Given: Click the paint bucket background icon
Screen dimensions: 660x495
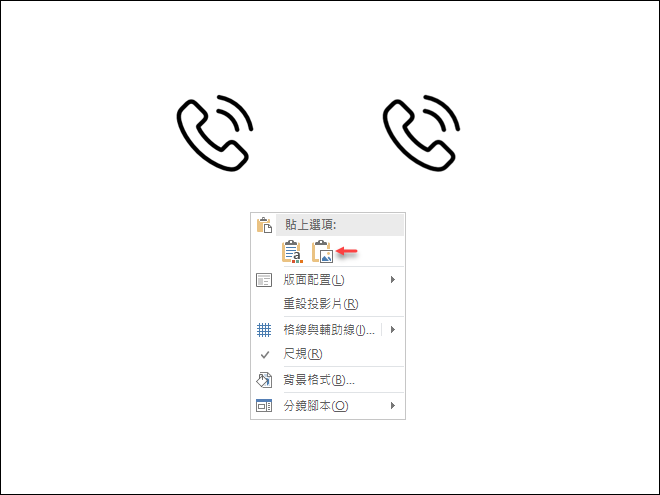Looking at the screenshot, I should [x=264, y=380].
